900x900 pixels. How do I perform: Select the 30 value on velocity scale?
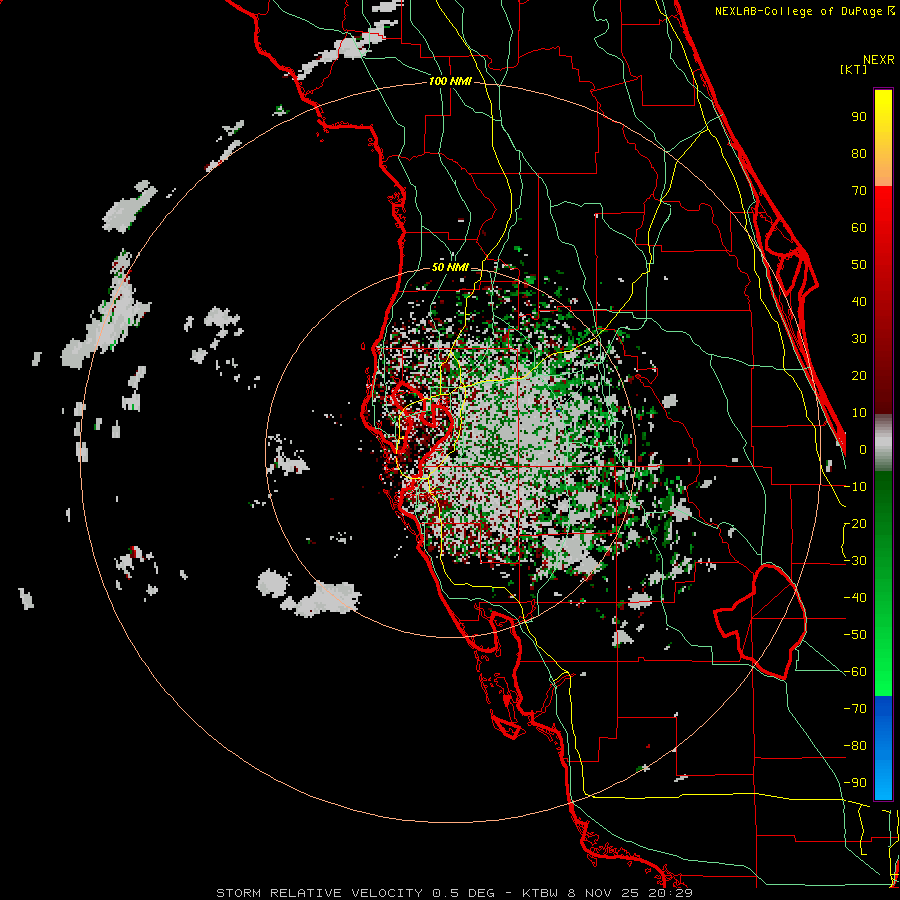(859, 339)
